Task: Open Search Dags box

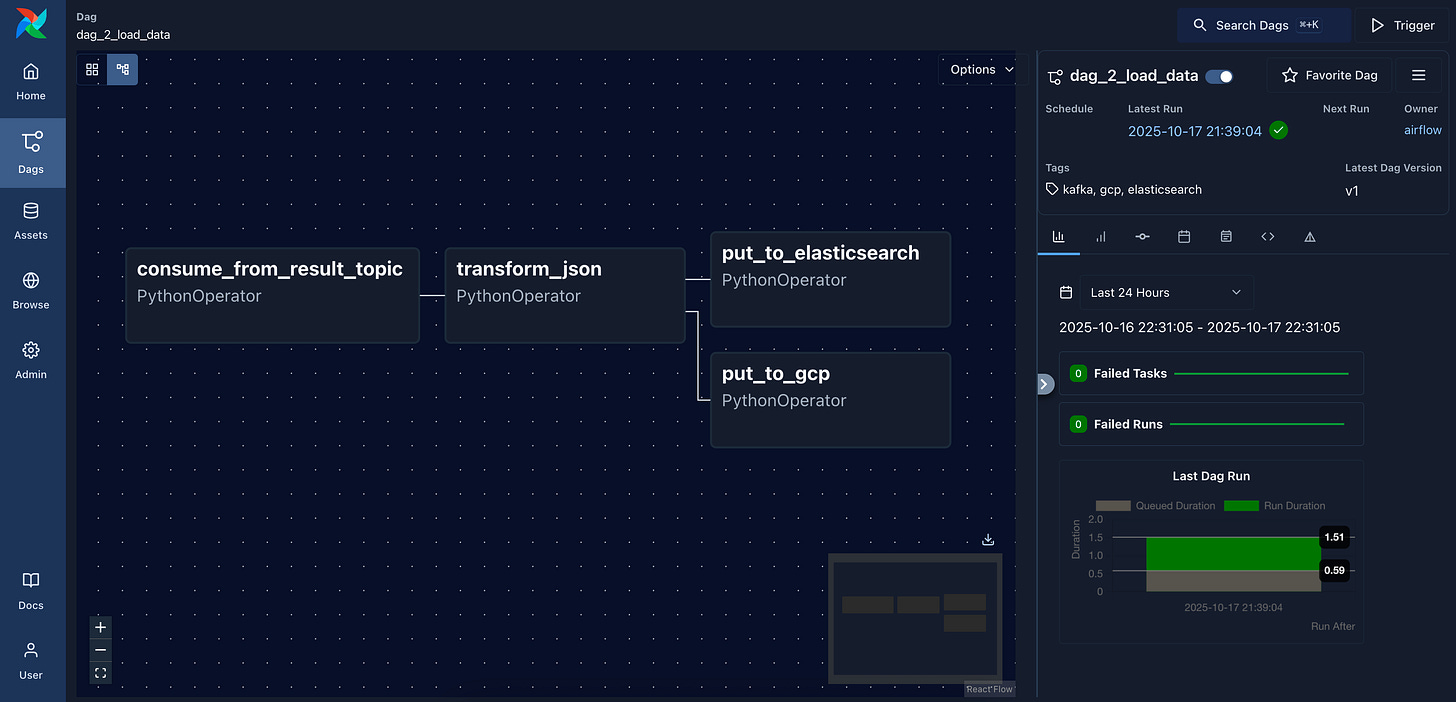Action: click(x=1264, y=25)
